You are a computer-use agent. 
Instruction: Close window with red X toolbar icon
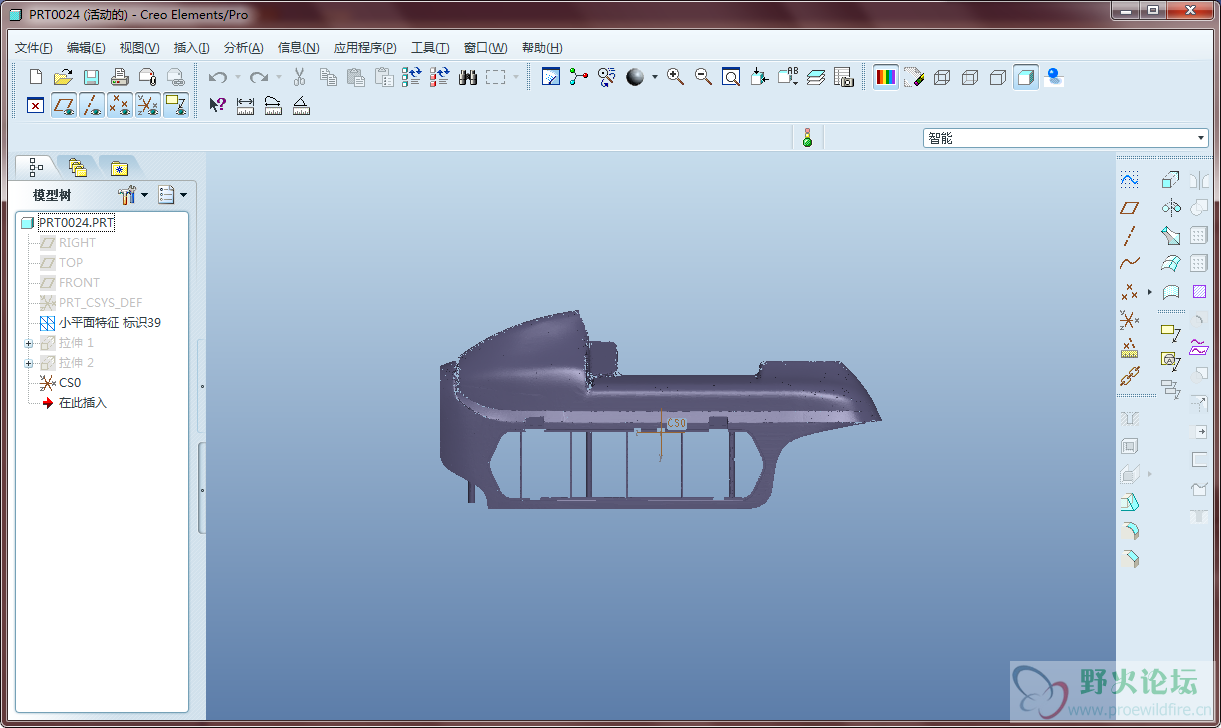pyautogui.click(x=36, y=105)
